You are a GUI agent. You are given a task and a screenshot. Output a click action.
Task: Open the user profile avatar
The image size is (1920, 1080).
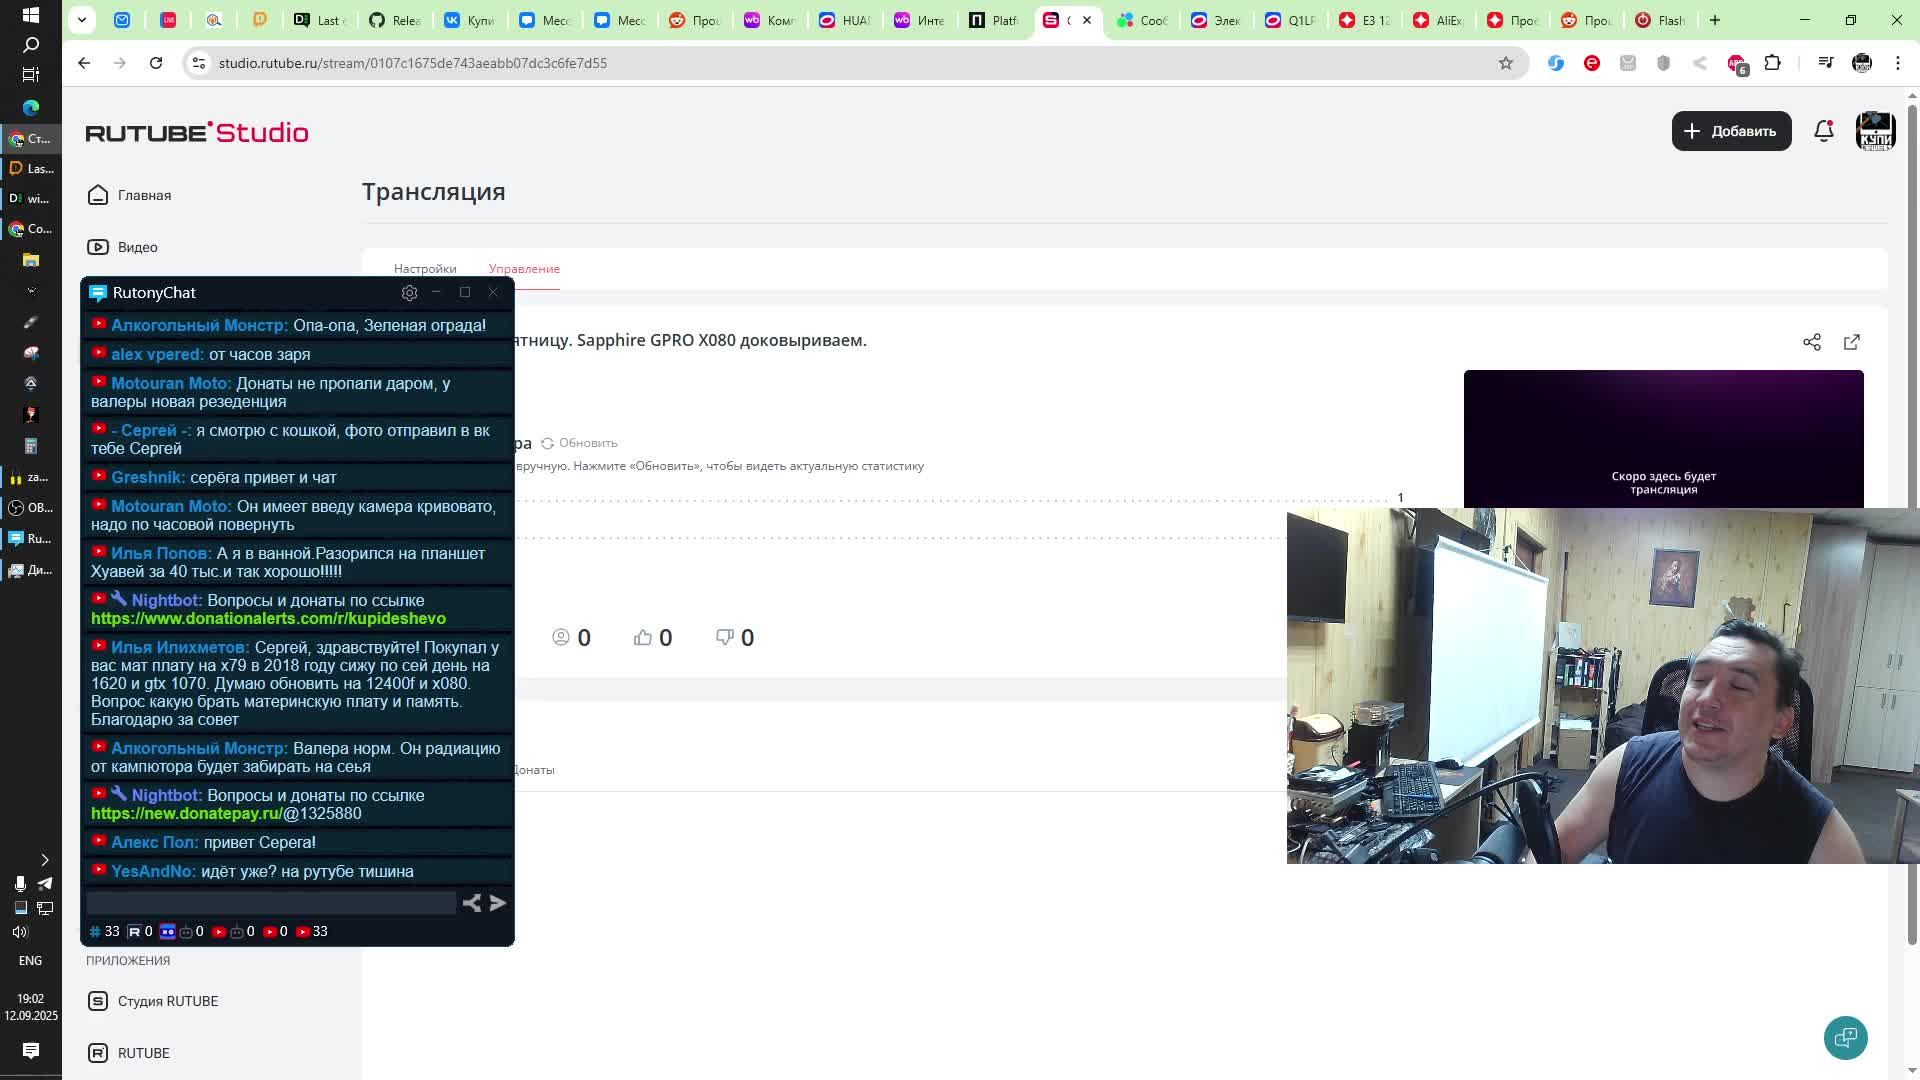click(1875, 131)
